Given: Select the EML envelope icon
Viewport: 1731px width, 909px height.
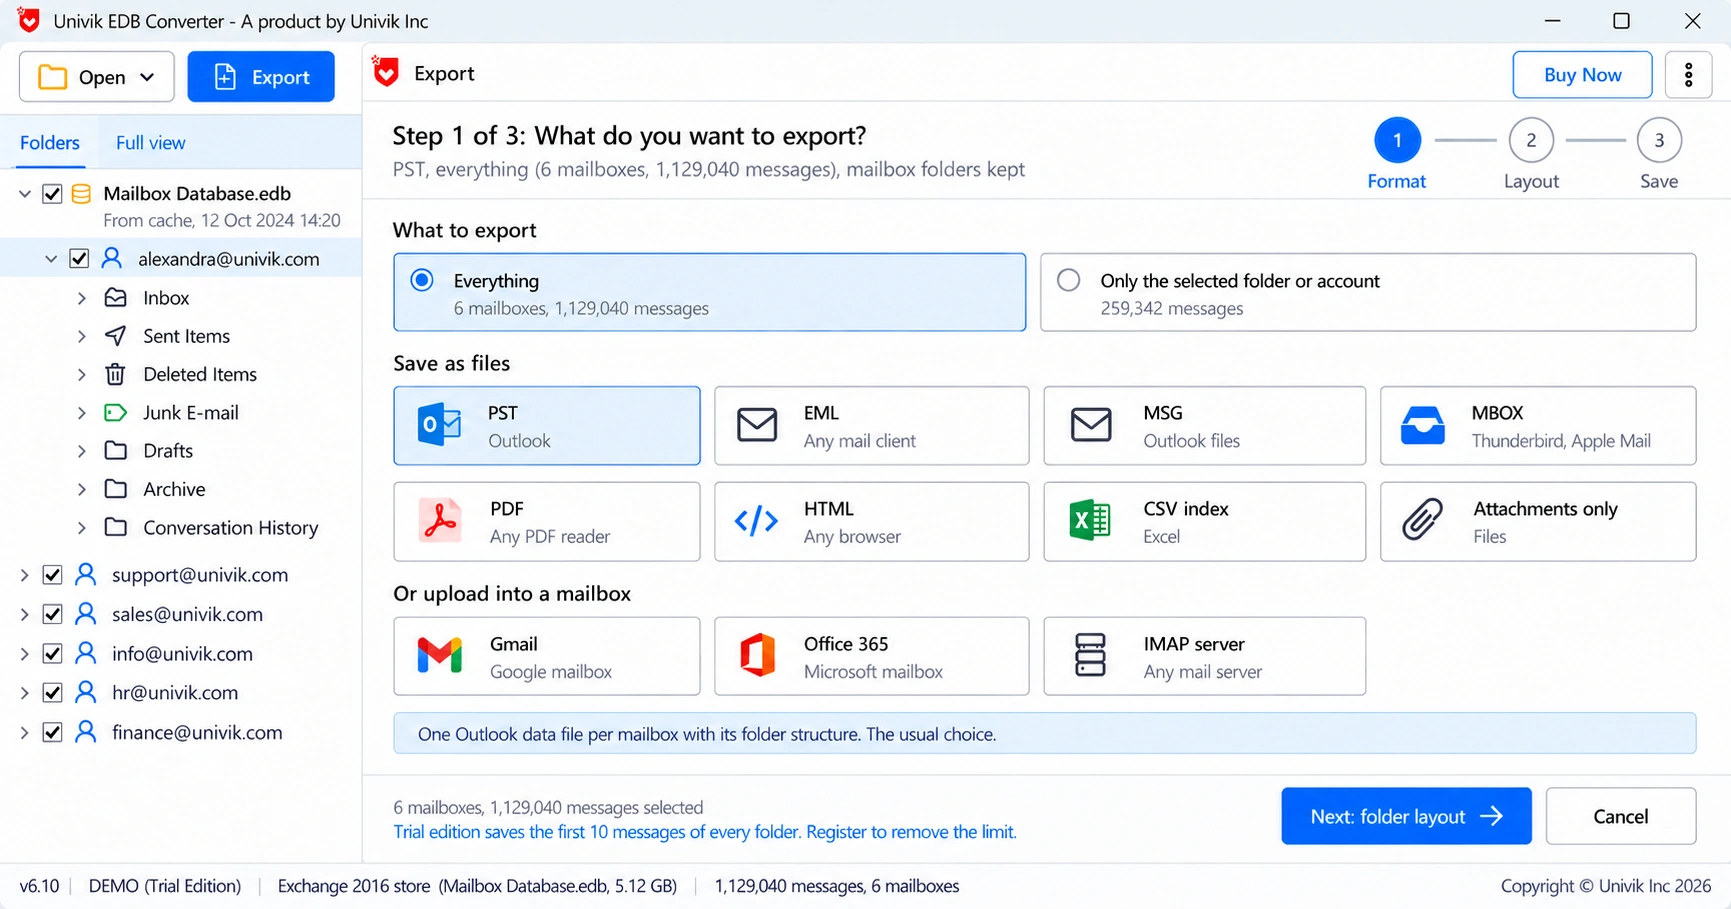Looking at the screenshot, I should tap(757, 425).
